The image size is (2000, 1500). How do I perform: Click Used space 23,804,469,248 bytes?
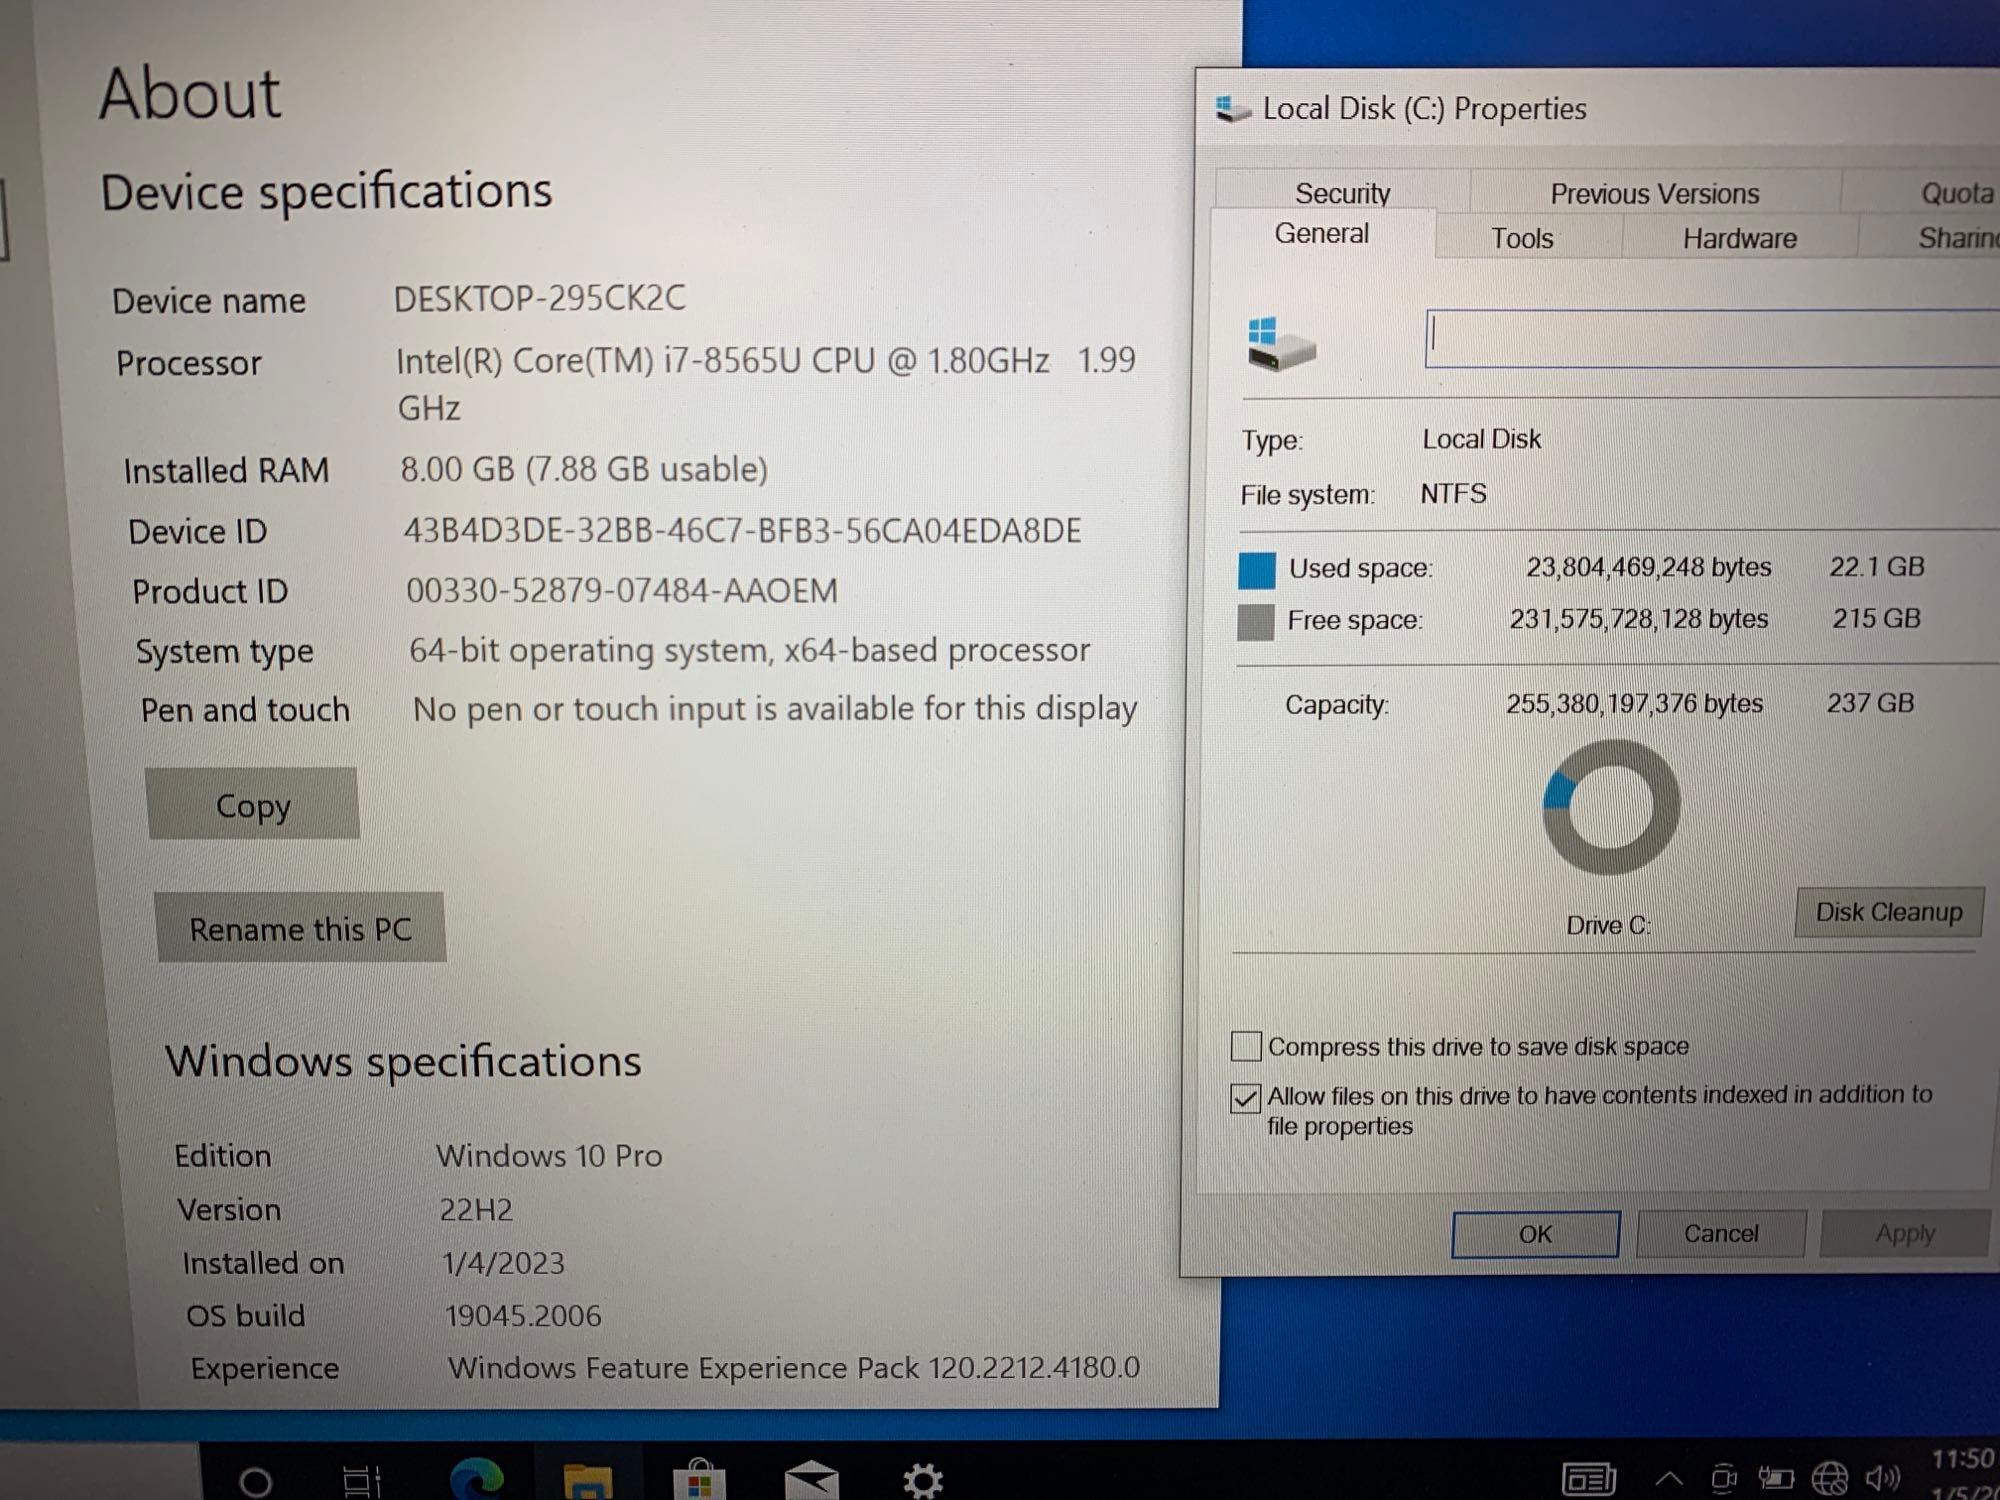pyautogui.click(x=1648, y=567)
